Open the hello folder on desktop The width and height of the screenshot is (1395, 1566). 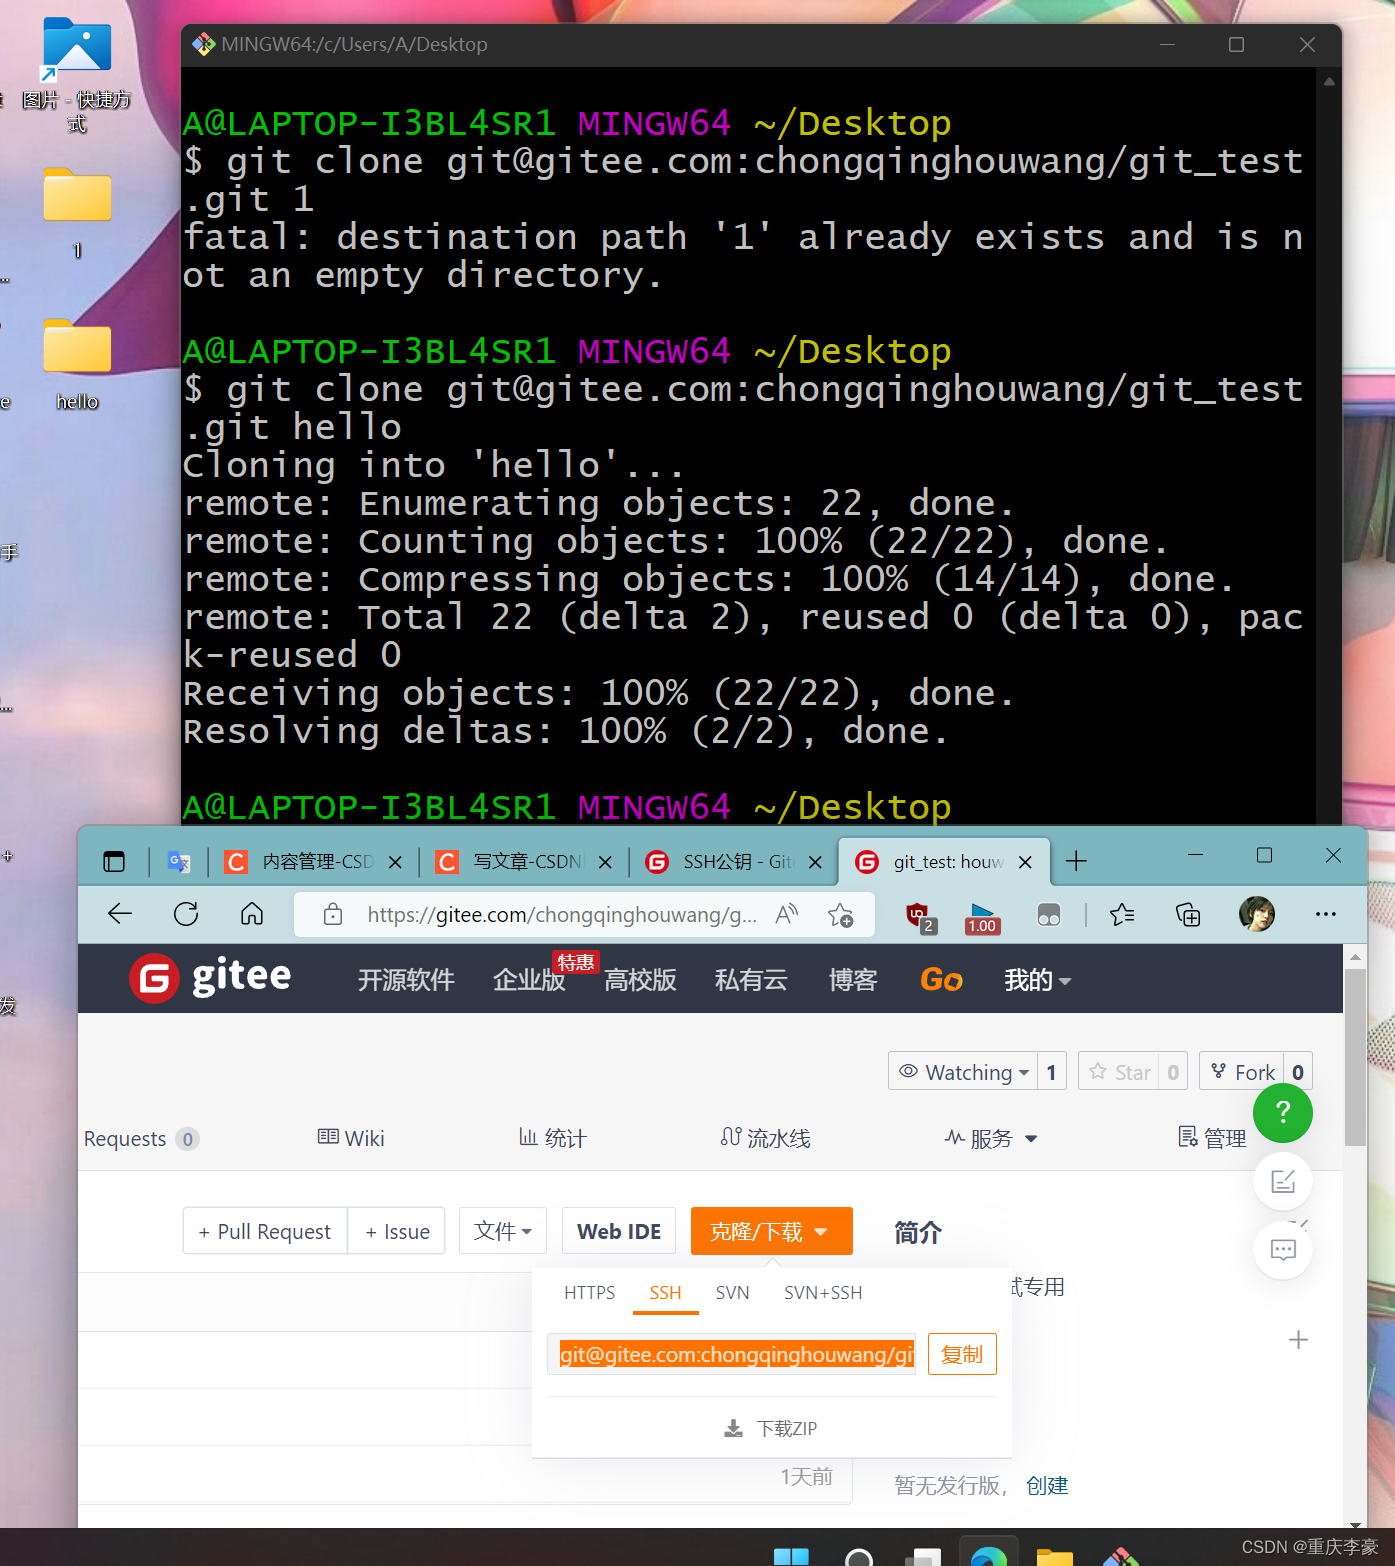[x=77, y=365]
